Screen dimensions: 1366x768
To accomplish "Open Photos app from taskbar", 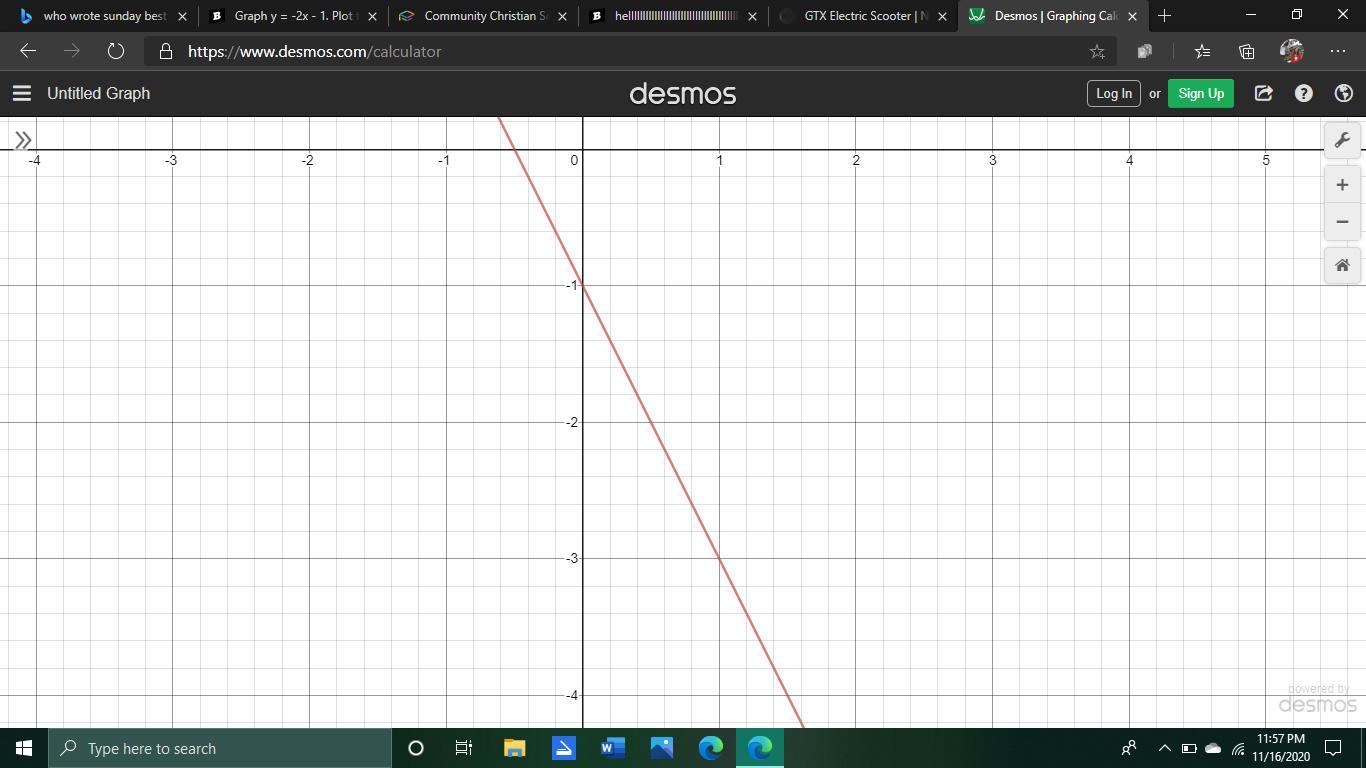I will (x=662, y=748).
